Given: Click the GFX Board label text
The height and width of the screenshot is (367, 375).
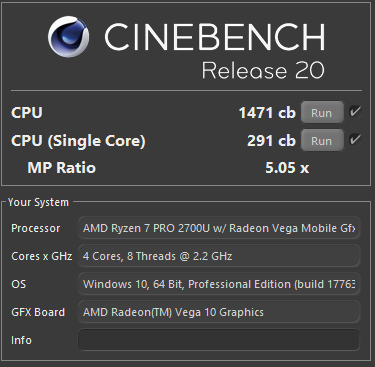Looking at the screenshot, I should click(x=38, y=312).
